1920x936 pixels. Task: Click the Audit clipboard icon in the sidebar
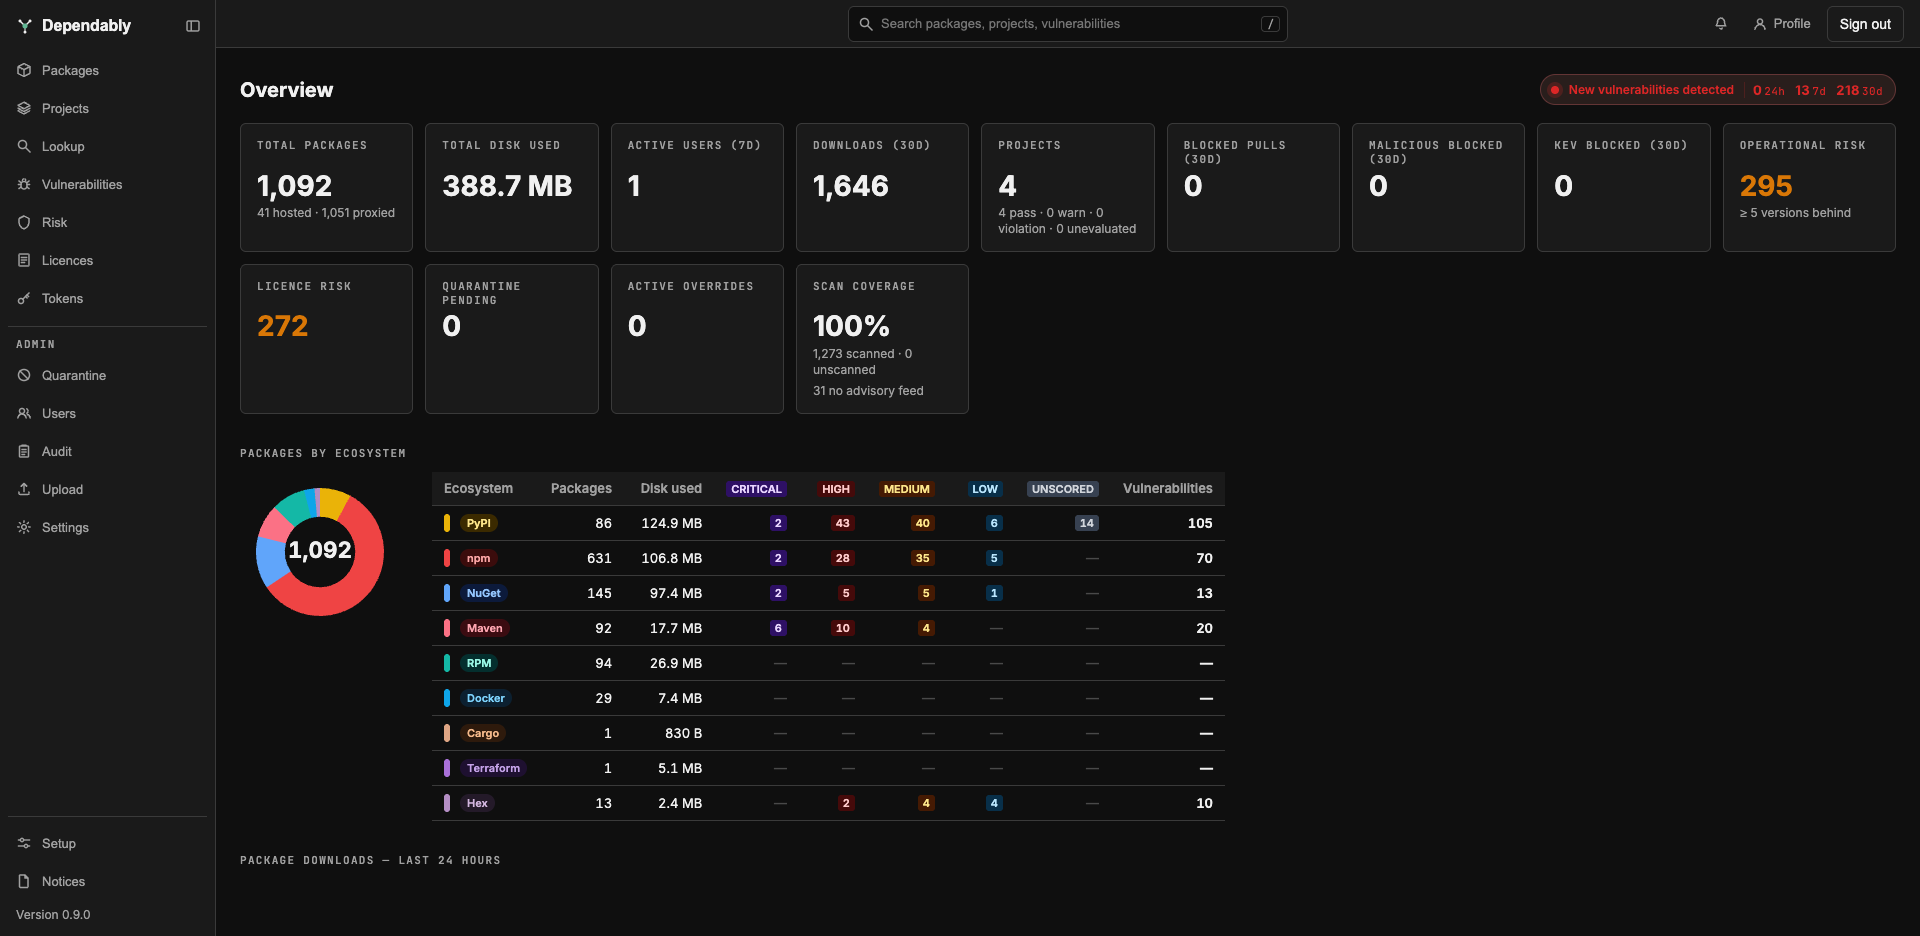coord(24,451)
